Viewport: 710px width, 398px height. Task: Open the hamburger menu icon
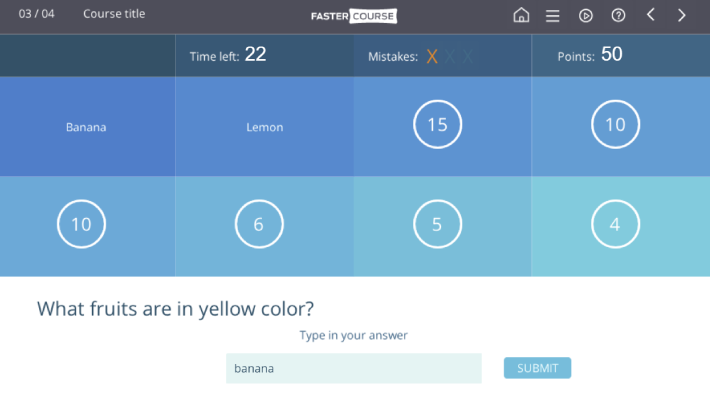(x=552, y=16)
